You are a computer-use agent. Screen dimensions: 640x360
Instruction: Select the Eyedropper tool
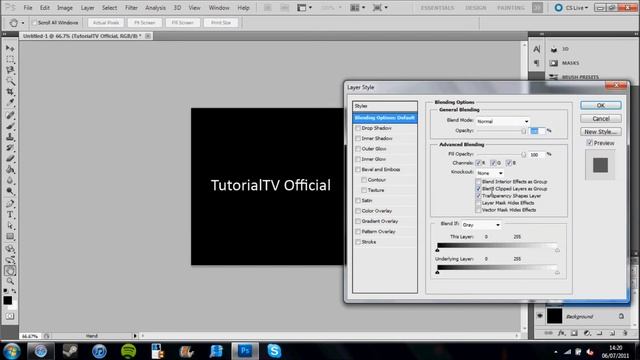[10, 102]
